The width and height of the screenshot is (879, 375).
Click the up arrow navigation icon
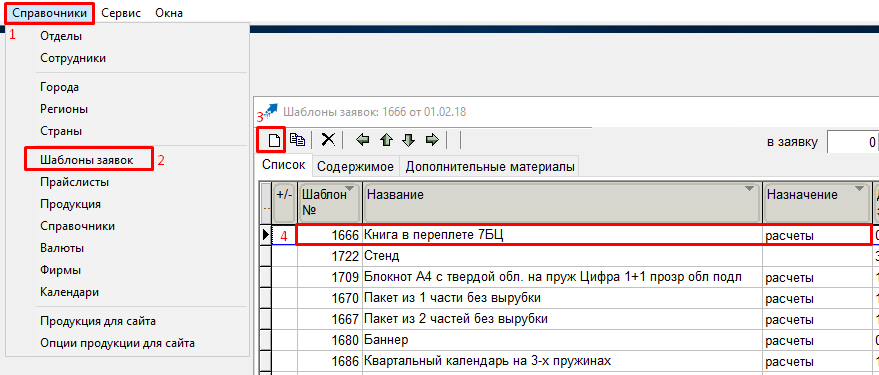click(386, 140)
